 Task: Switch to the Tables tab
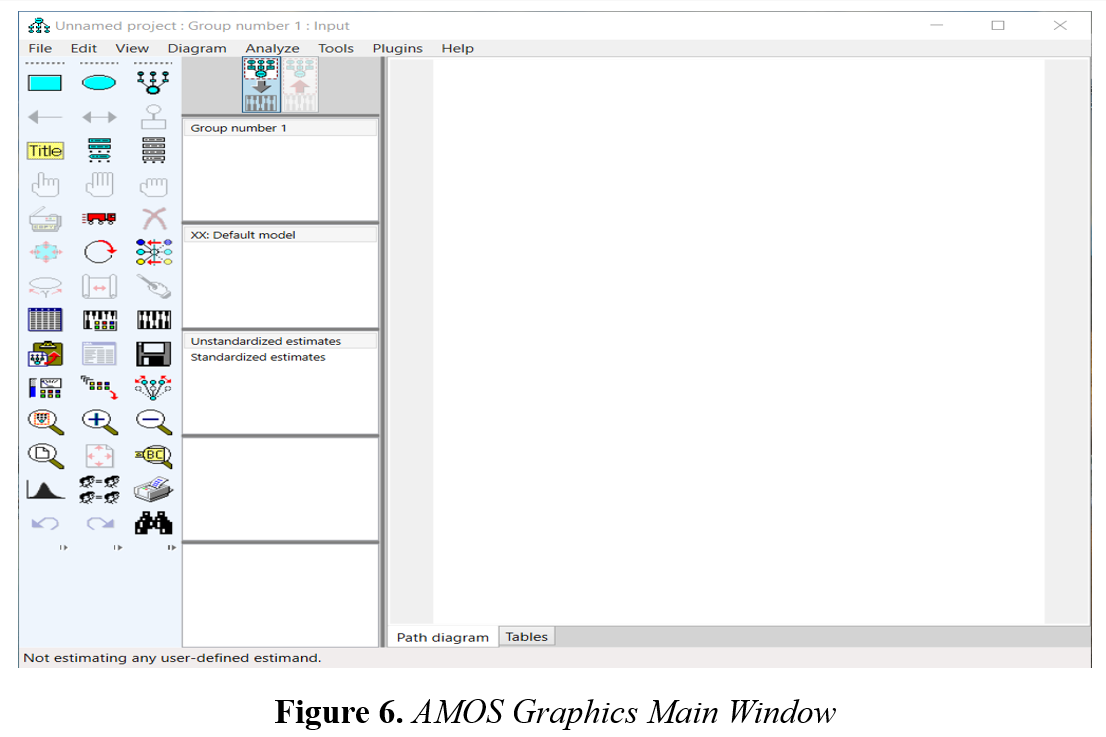(526, 636)
